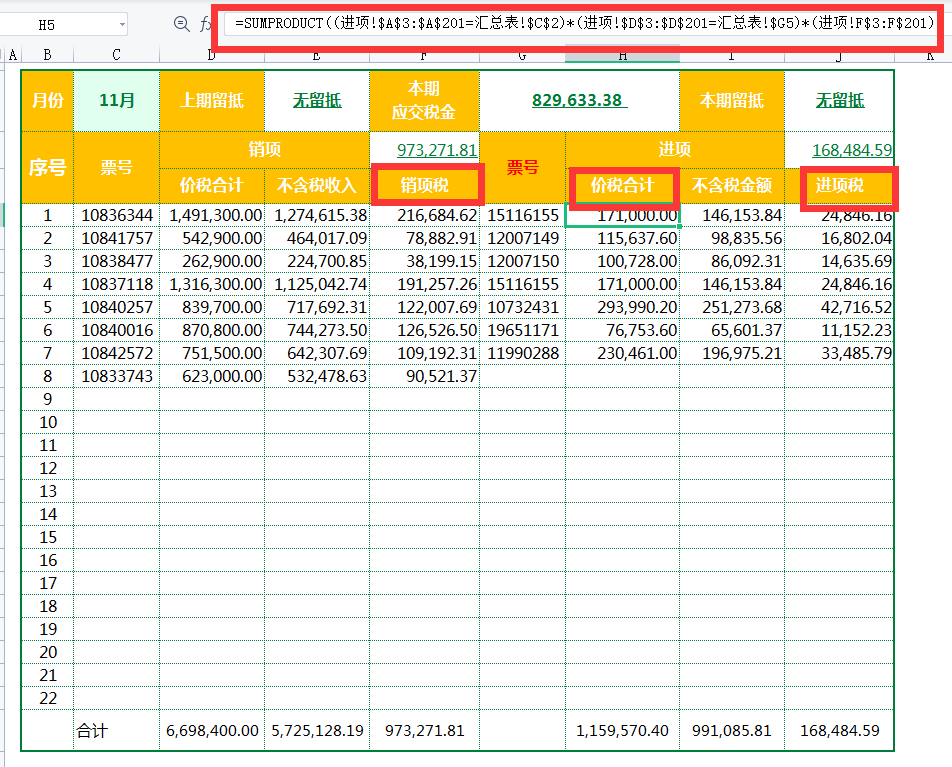This screenshot has height=767, width=952.
Task: Select column D header
Action: pyautogui.click(x=211, y=56)
